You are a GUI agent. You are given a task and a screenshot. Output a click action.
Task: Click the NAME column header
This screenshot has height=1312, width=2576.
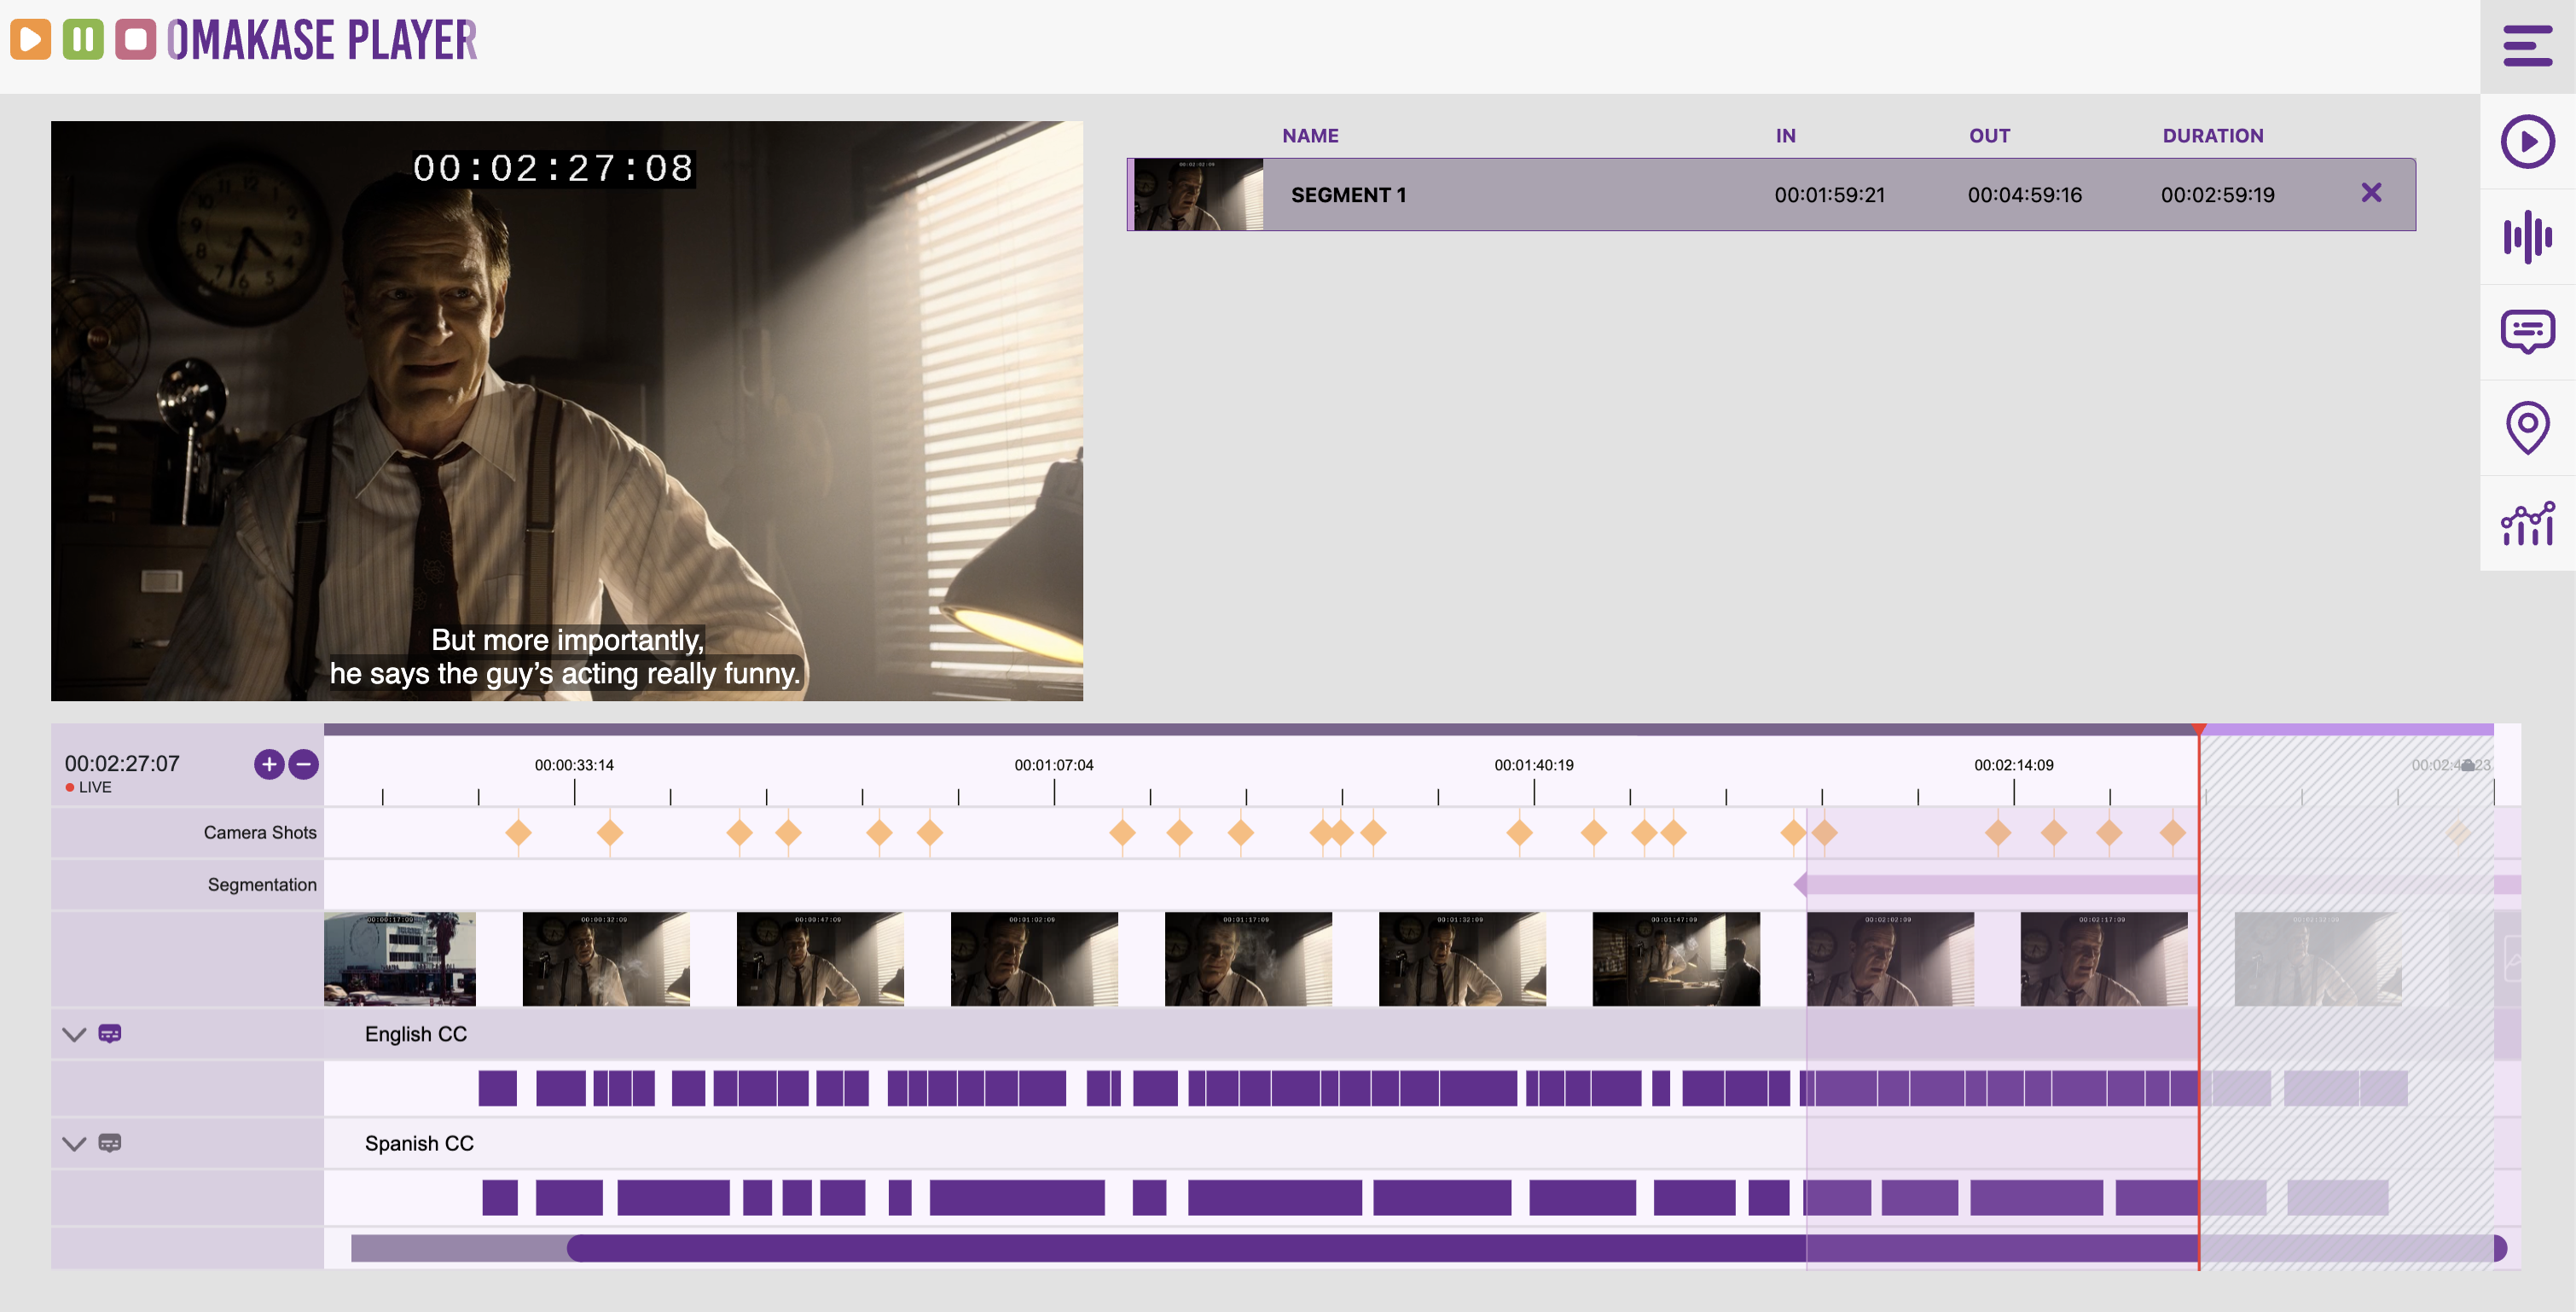1310,136
